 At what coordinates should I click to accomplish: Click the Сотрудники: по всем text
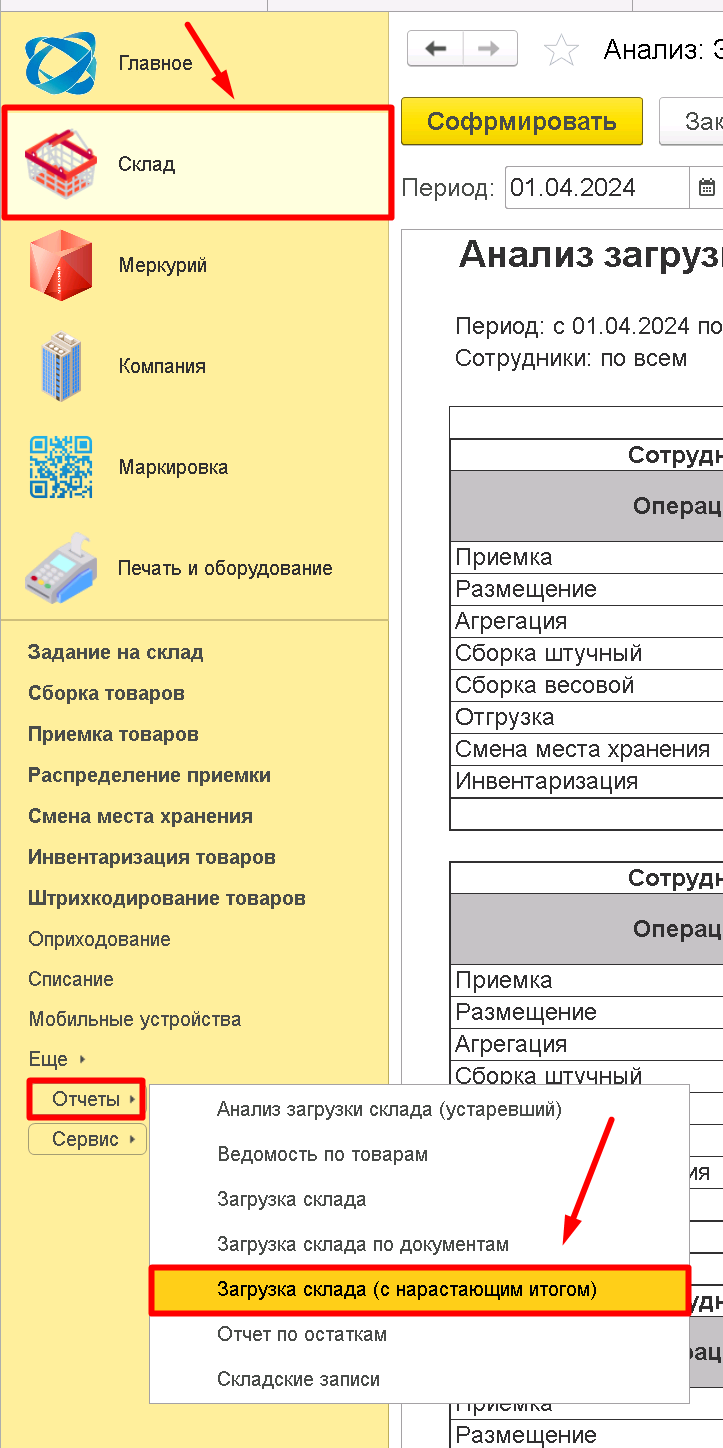(571, 358)
